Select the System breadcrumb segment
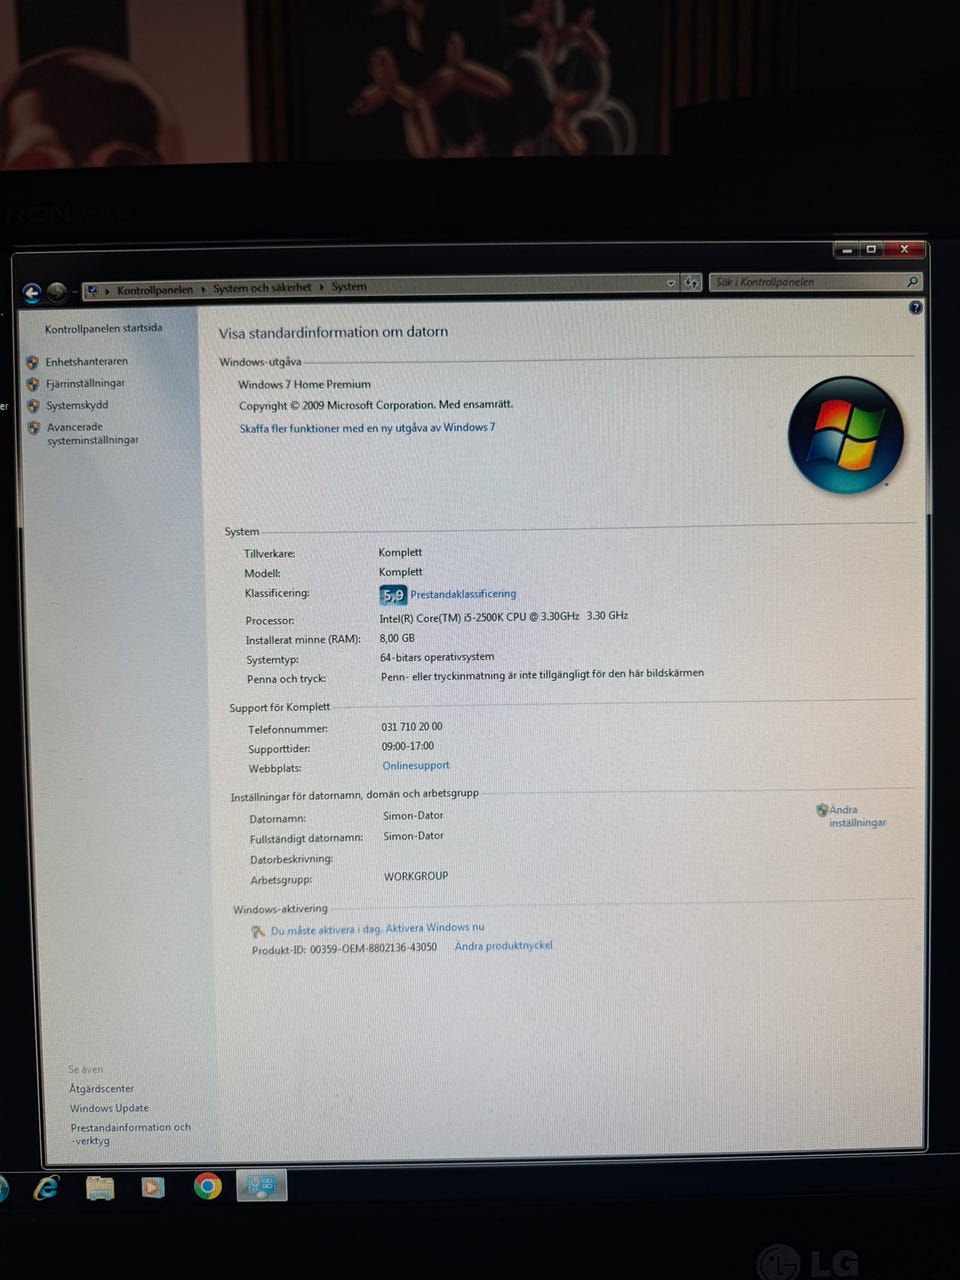This screenshot has height=1280, width=960. tap(349, 287)
